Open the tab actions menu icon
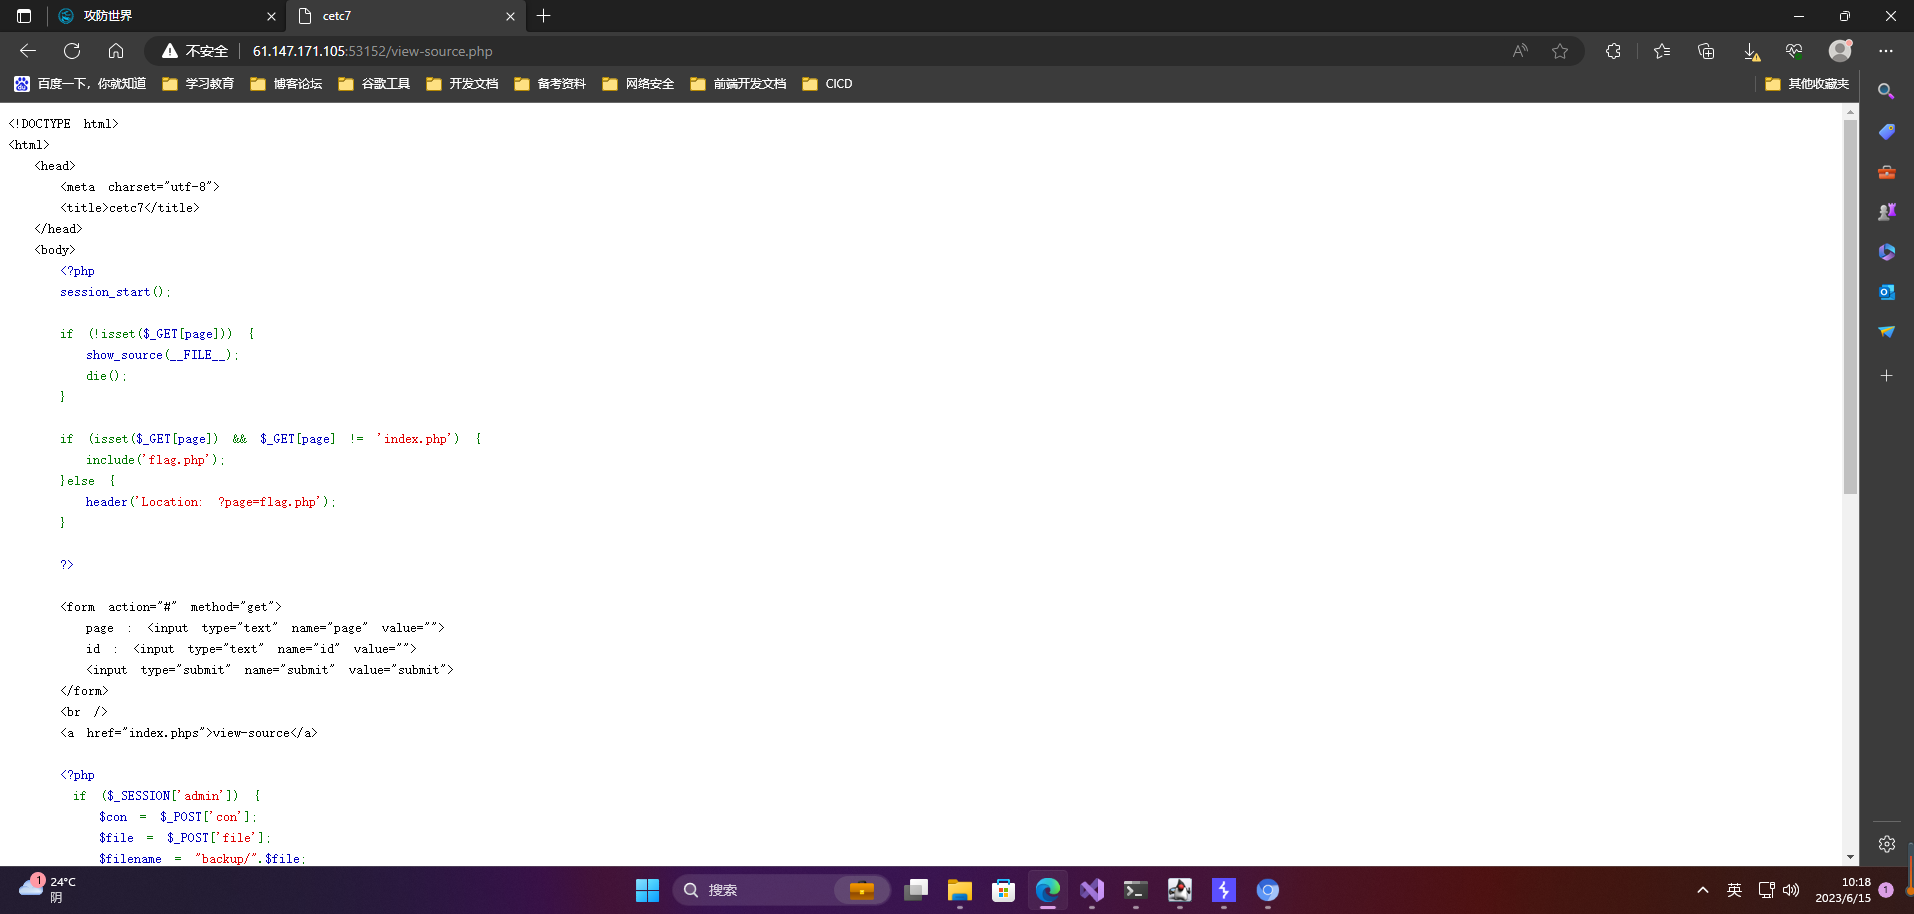 coord(24,16)
